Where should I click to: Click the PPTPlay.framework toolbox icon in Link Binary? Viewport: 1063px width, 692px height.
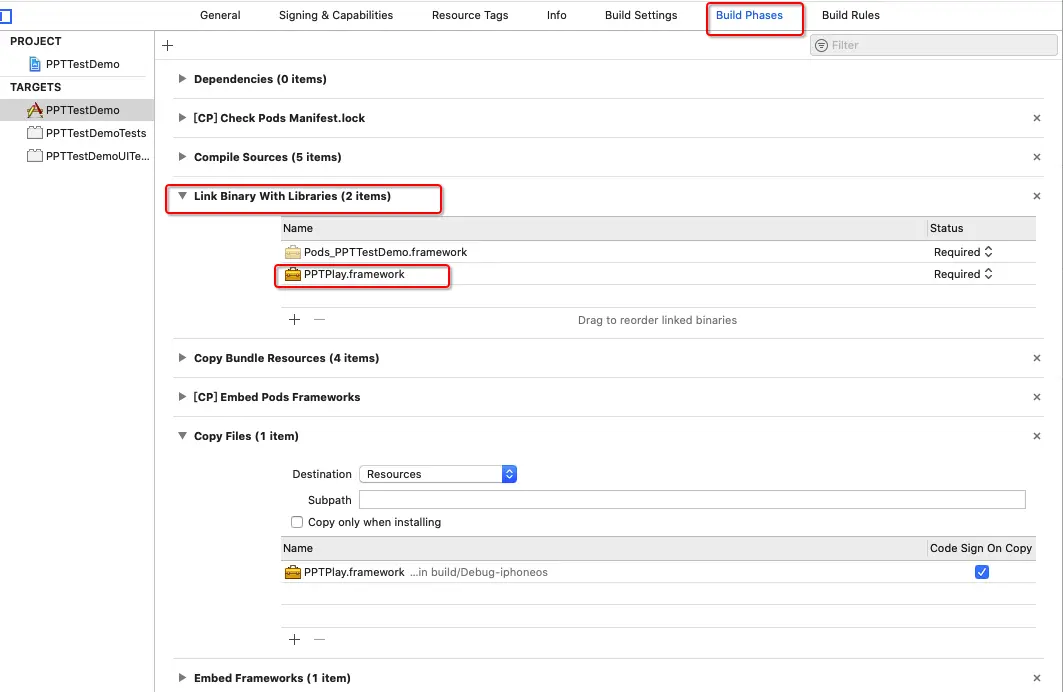(293, 274)
